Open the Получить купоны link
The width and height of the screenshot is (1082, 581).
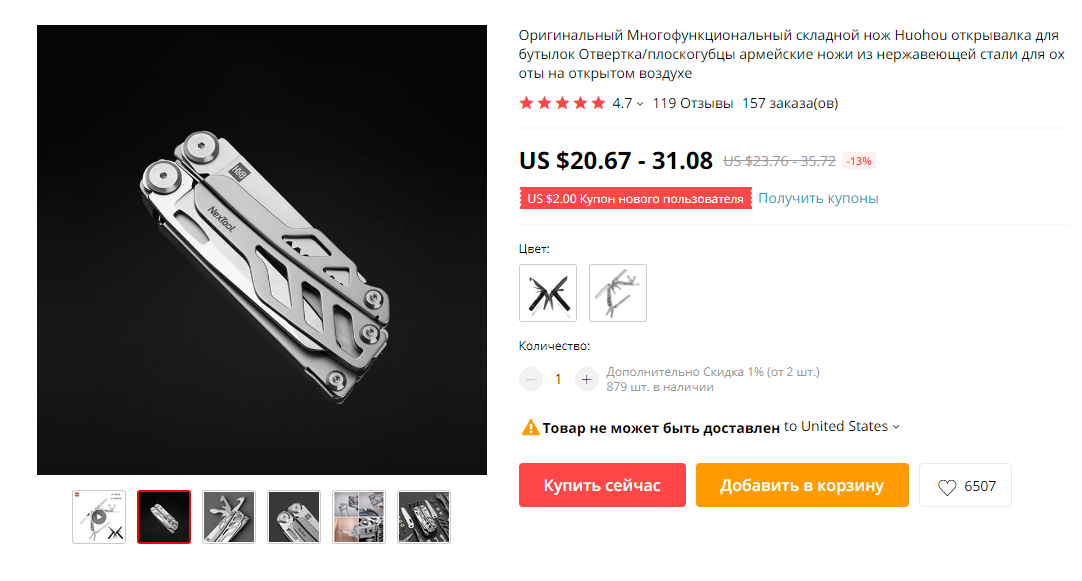[x=818, y=198]
